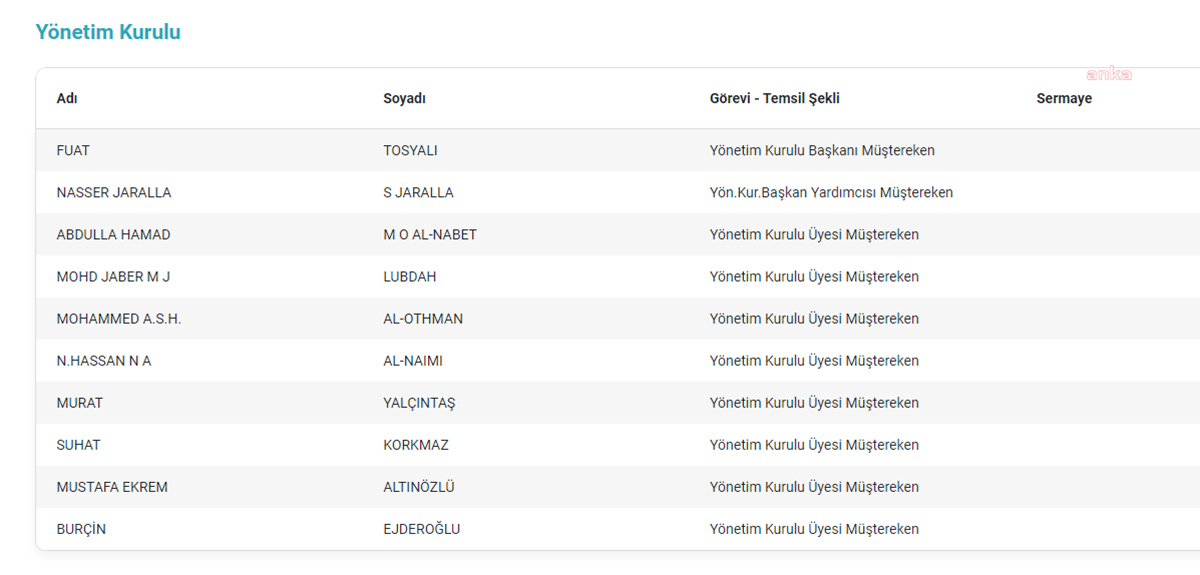Screen dimensions: 1200x575
Task: Click the role cell in BURÇİN's row
Action: coord(814,529)
